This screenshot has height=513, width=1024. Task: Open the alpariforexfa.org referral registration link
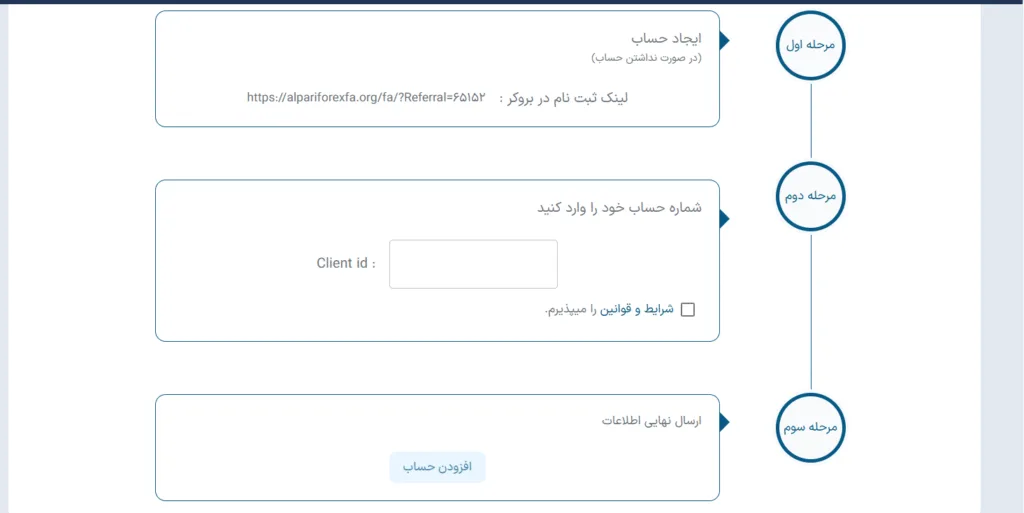pos(365,97)
